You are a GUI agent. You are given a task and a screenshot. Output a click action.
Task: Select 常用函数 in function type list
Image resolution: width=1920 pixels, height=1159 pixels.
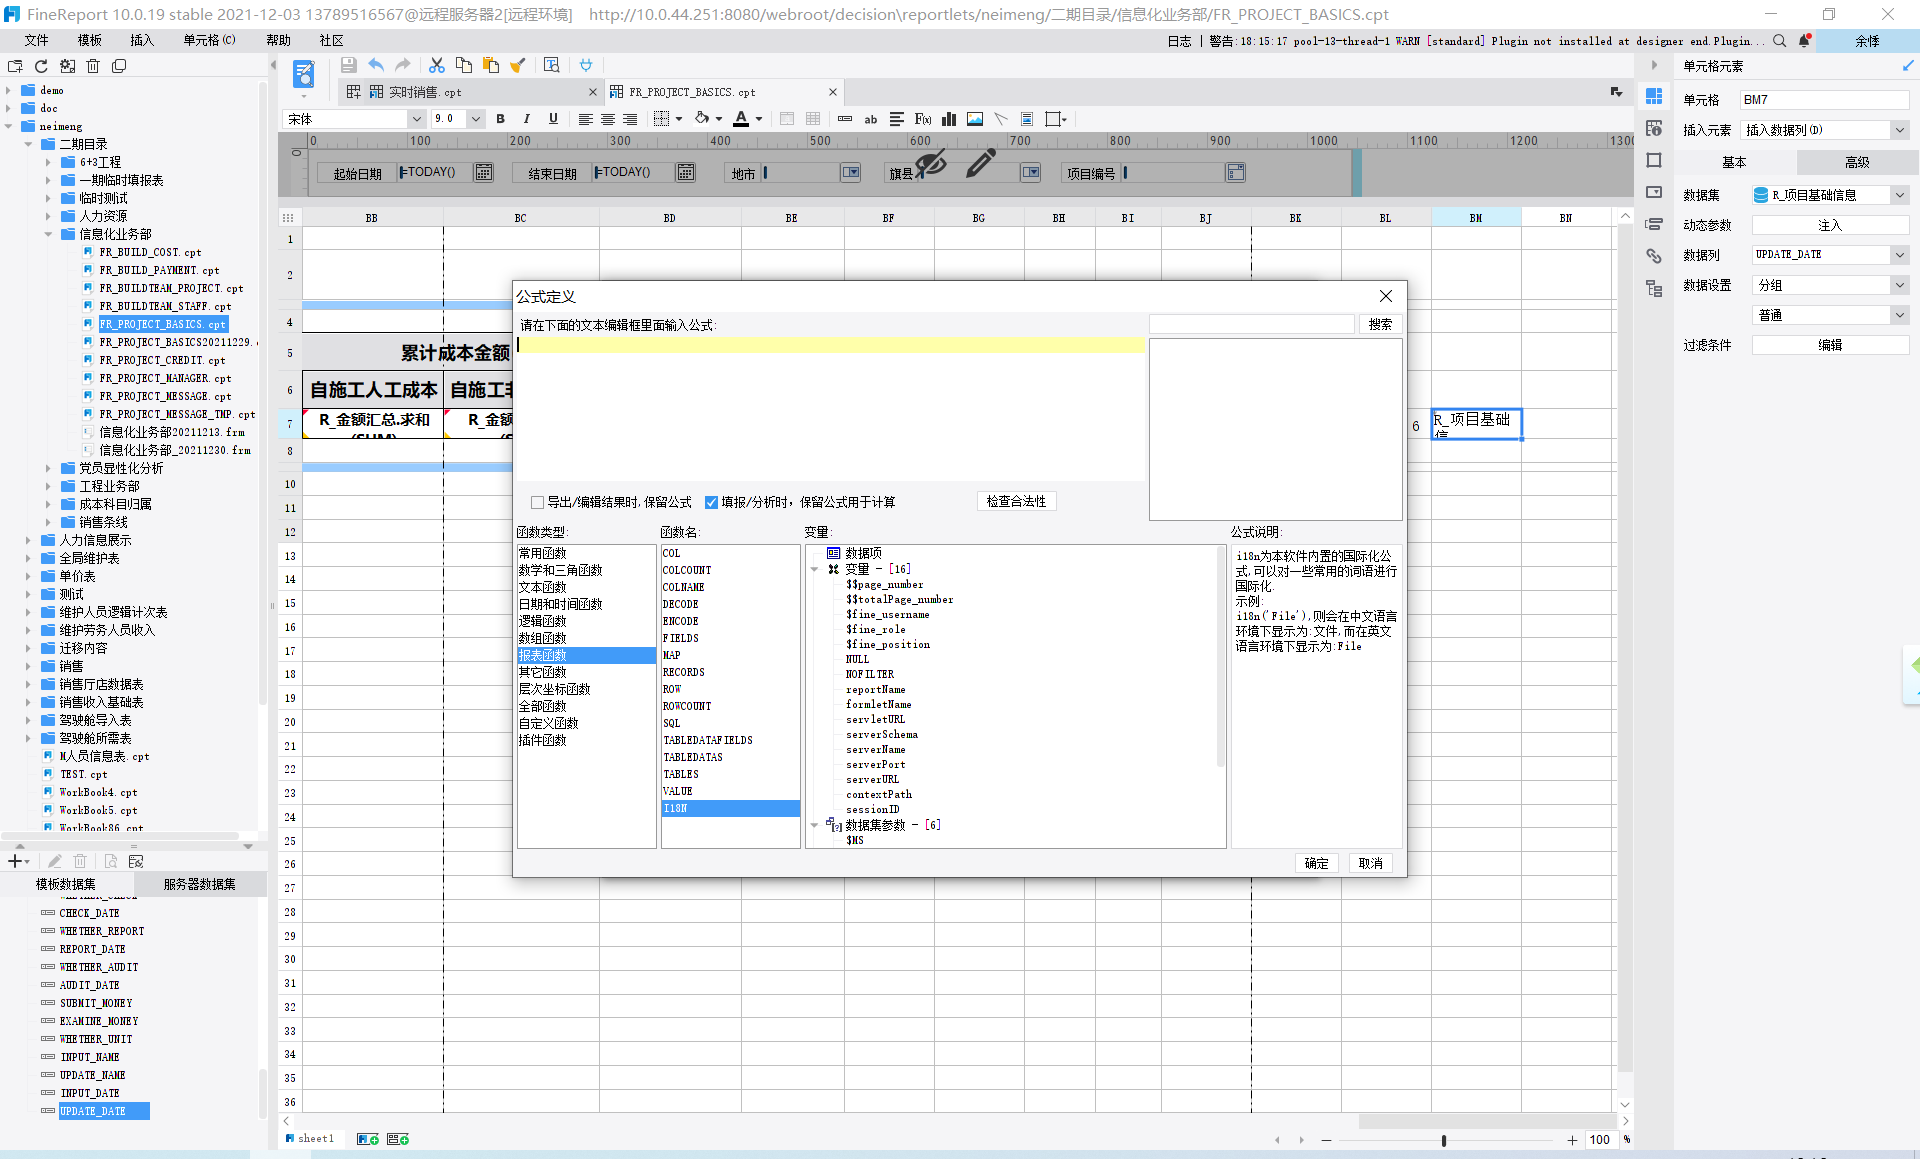coord(542,553)
